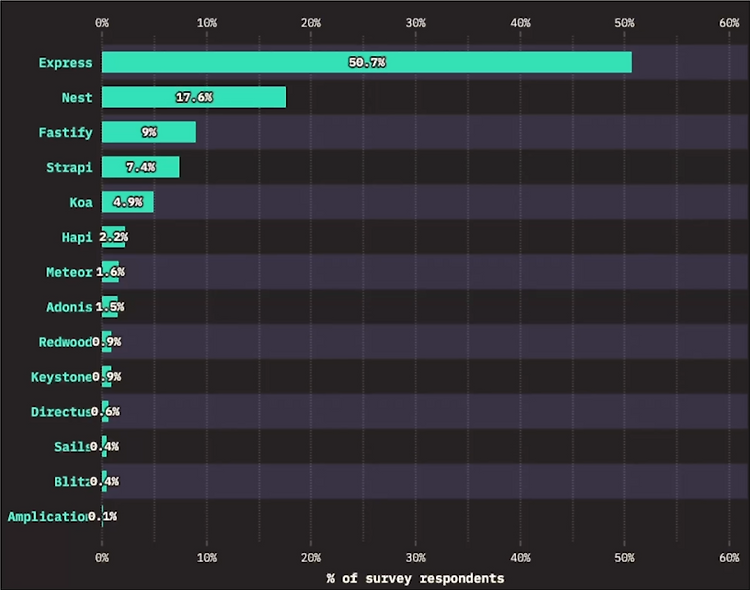The width and height of the screenshot is (750, 590).
Task: Click the Adonis bar at 1.5%
Action: point(110,307)
